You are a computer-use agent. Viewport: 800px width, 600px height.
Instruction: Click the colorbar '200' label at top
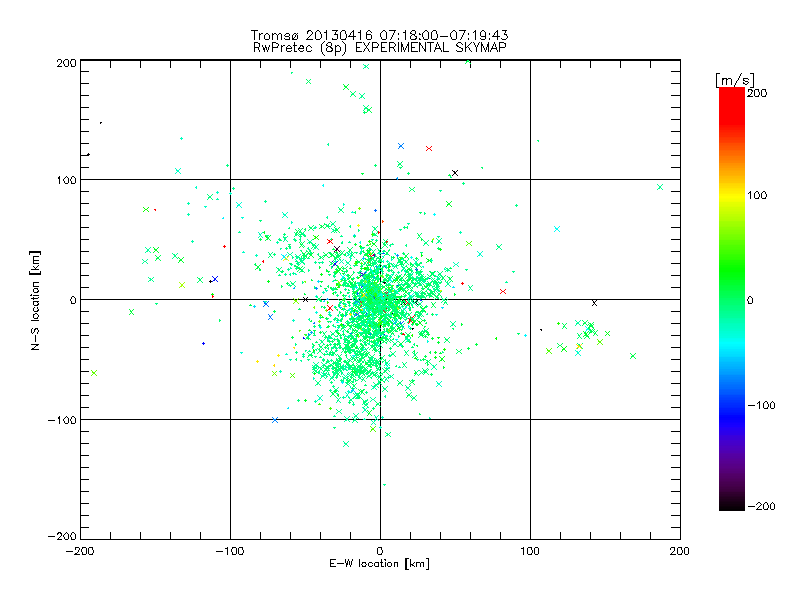tap(757, 93)
